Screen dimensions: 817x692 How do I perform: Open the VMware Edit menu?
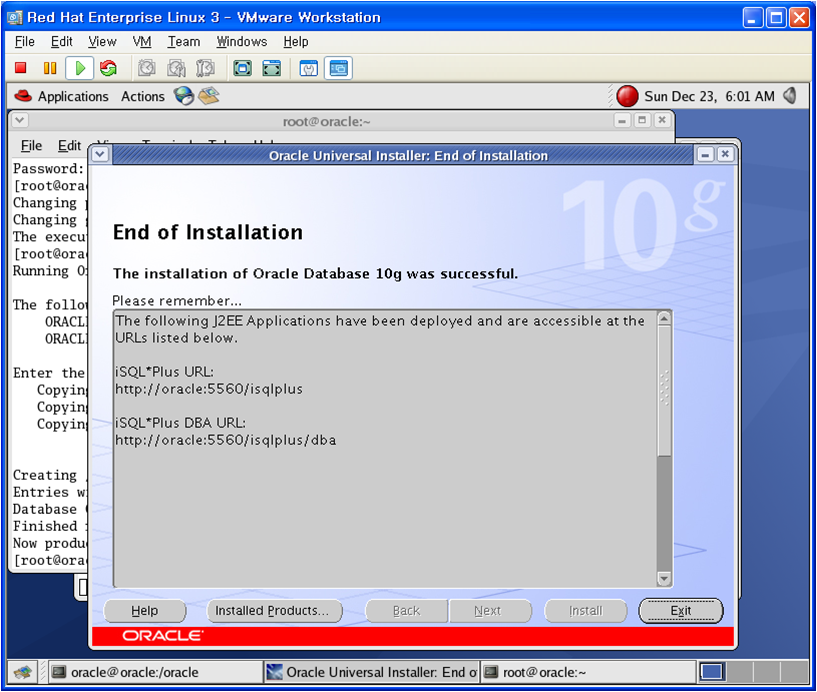61,42
